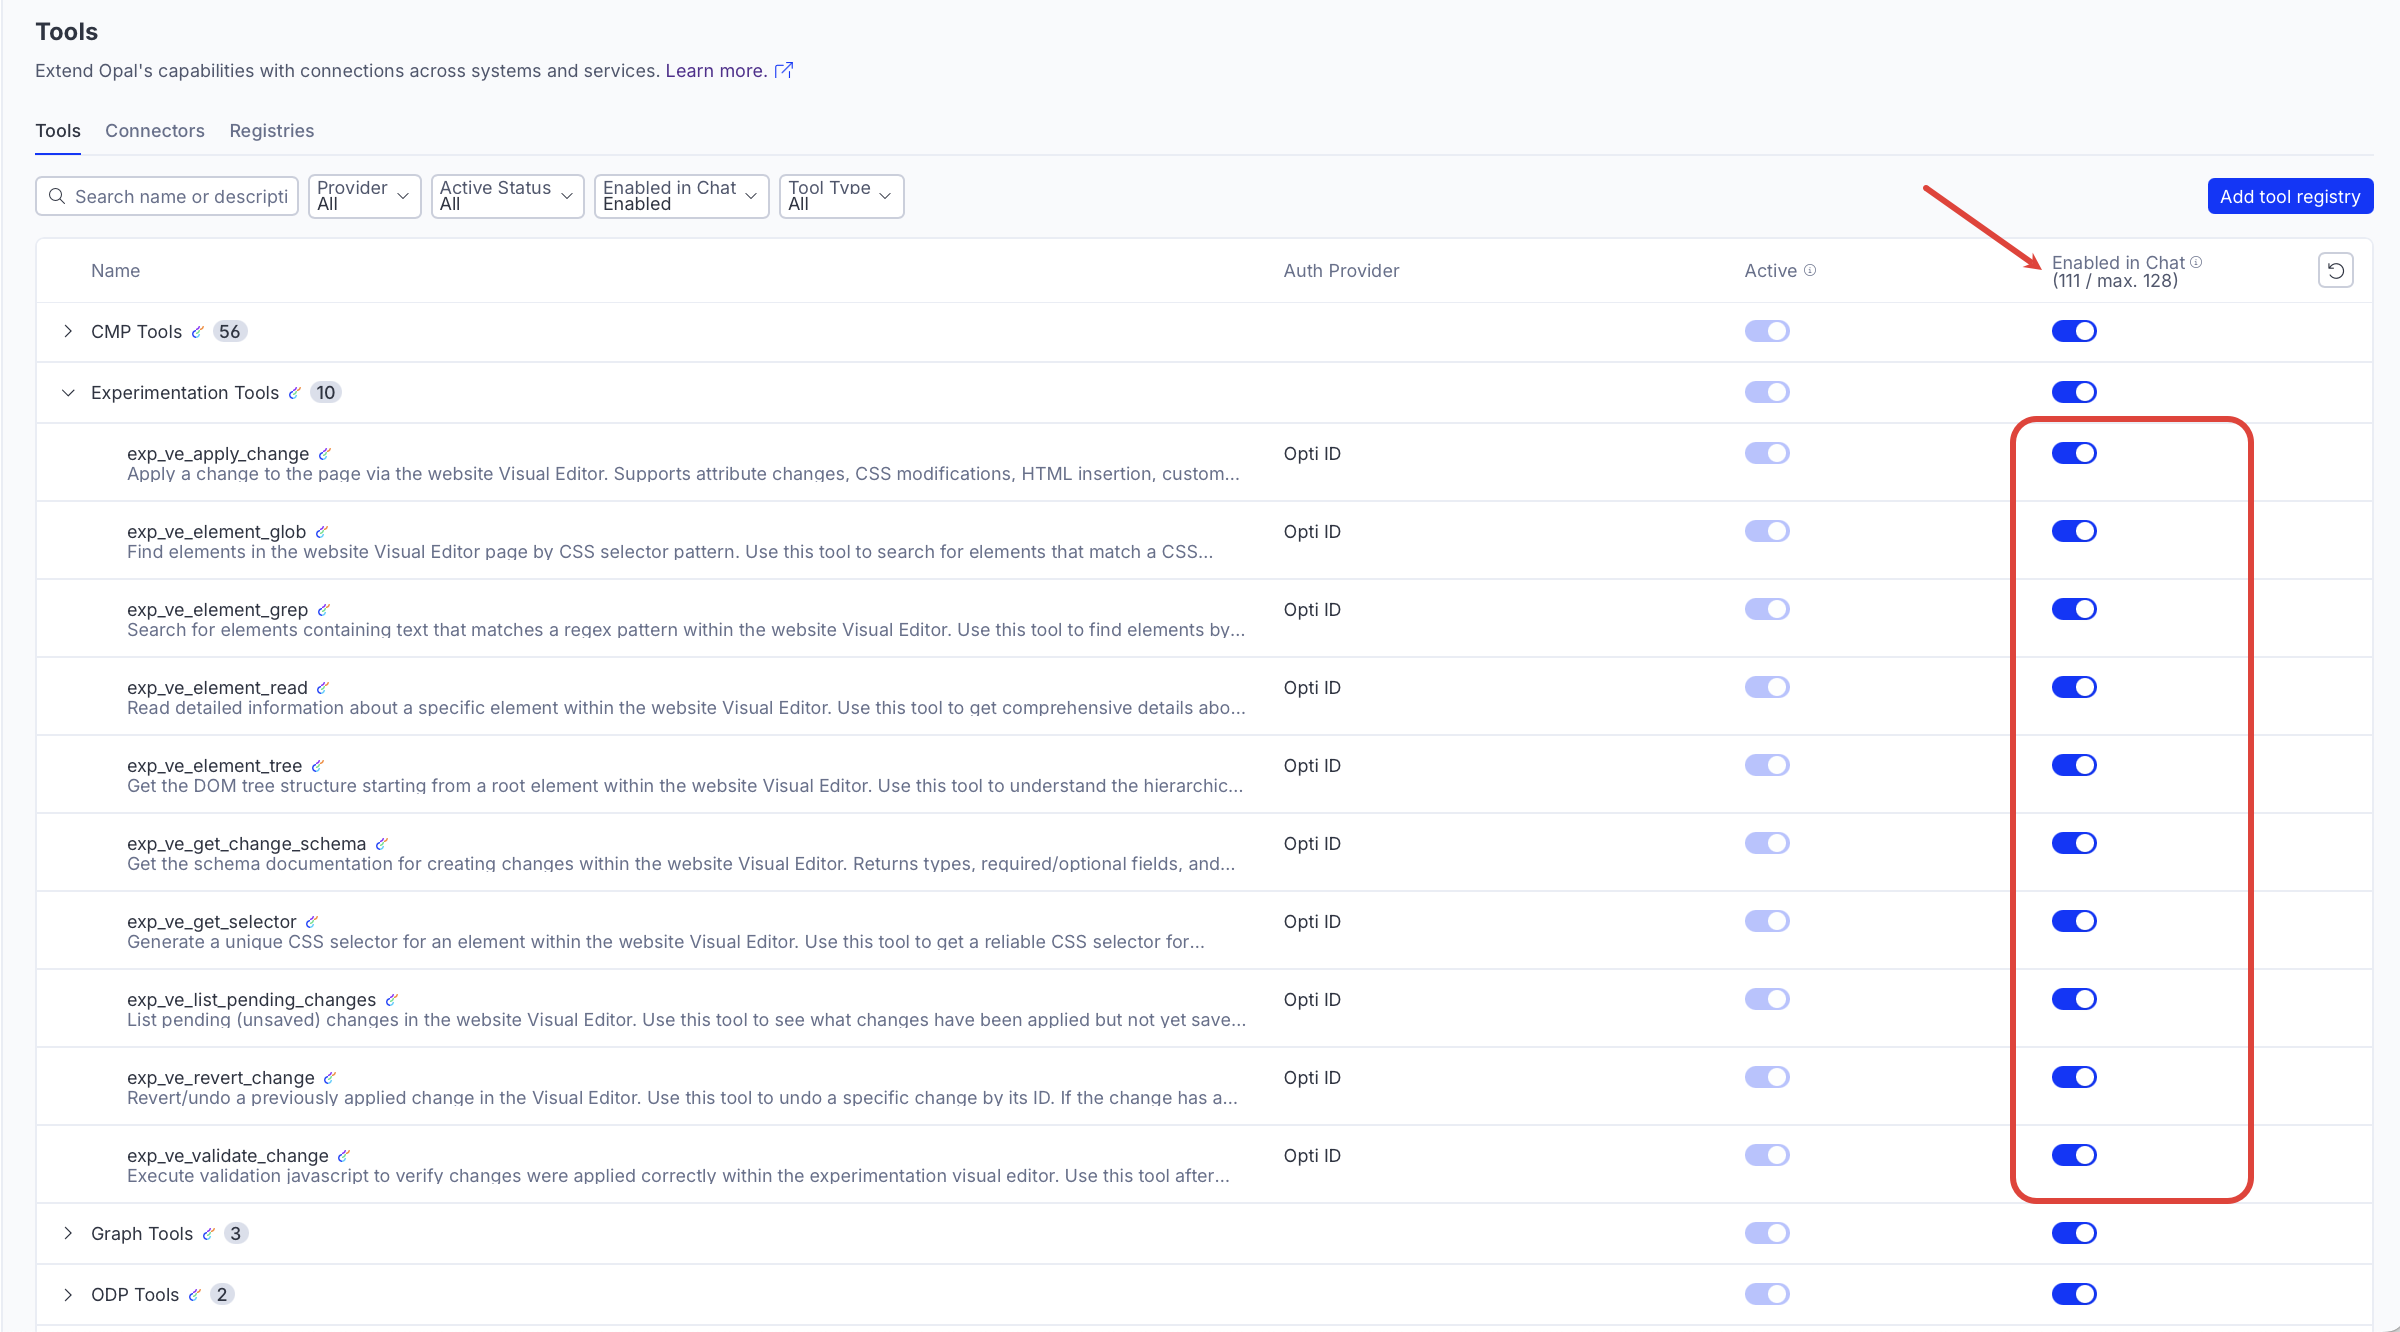Image resolution: width=2400 pixels, height=1332 pixels.
Task: Open the Learn more link
Action: [x=715, y=71]
